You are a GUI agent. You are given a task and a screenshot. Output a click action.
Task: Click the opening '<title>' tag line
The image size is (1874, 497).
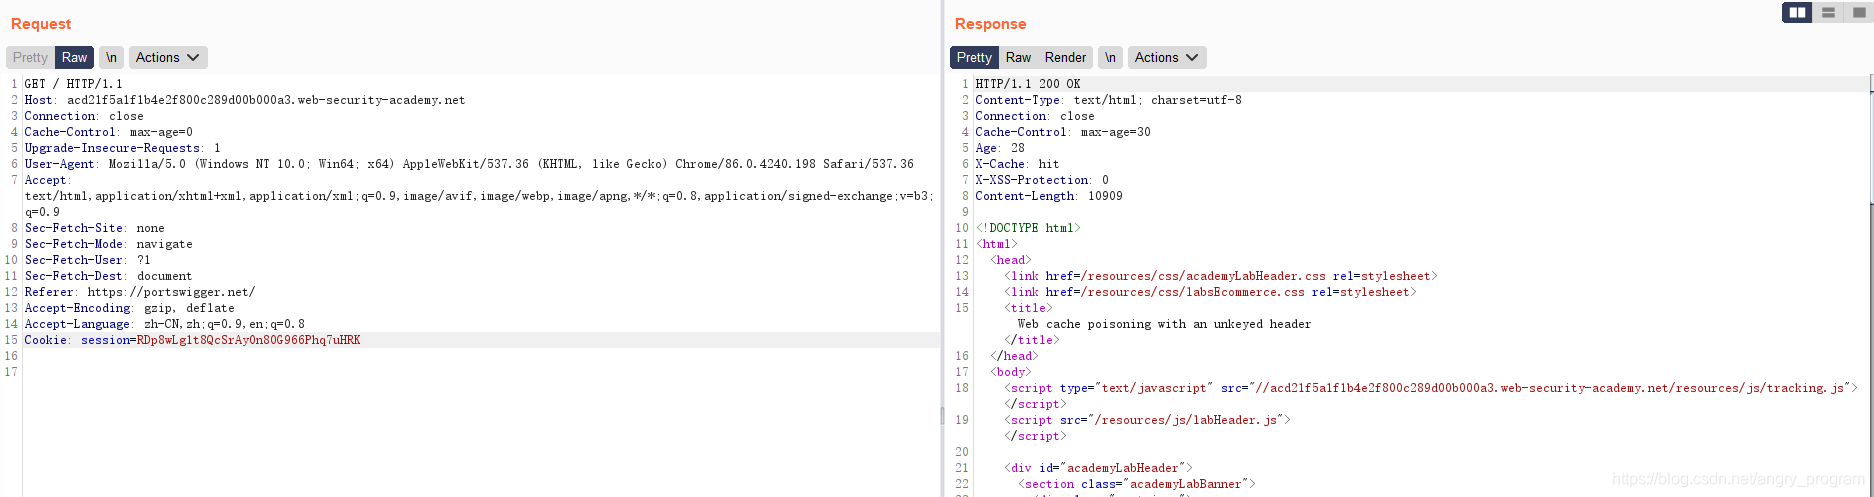1028,308
